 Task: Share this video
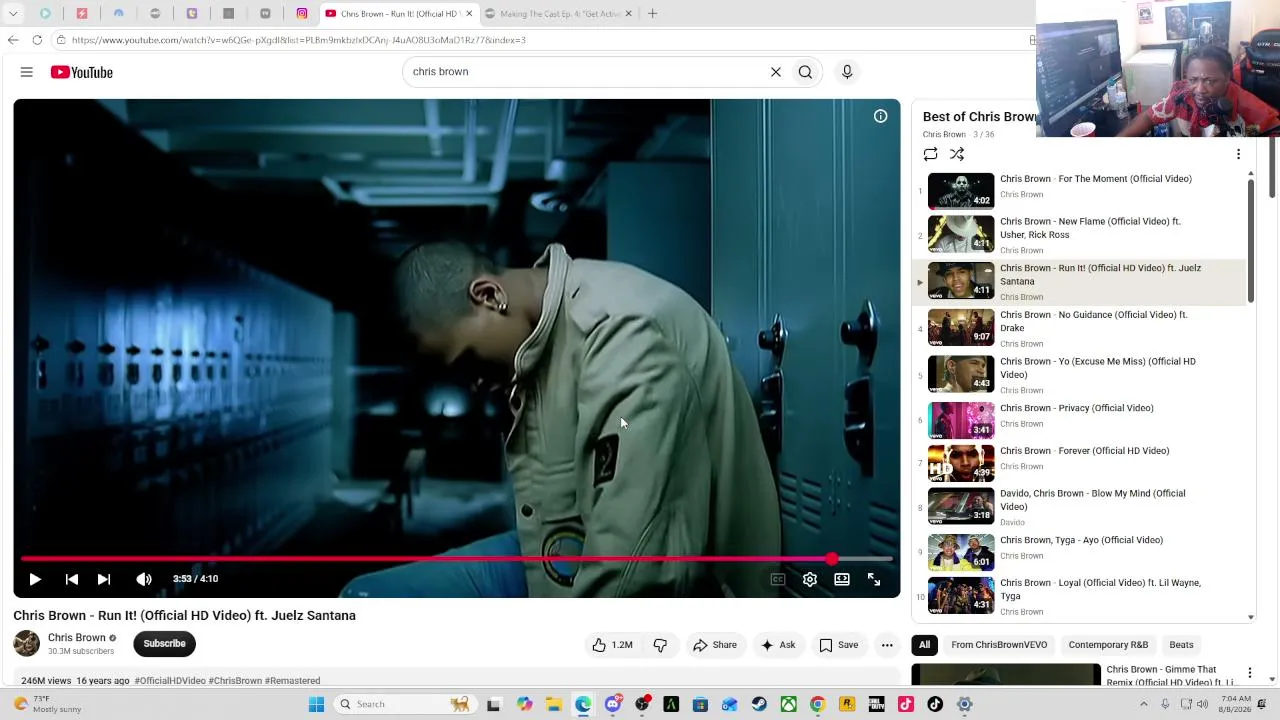[715, 645]
